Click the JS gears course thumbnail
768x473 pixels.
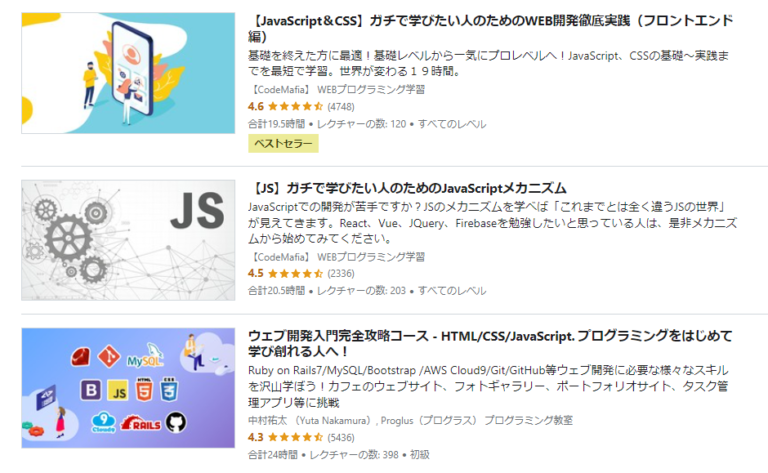coord(128,240)
